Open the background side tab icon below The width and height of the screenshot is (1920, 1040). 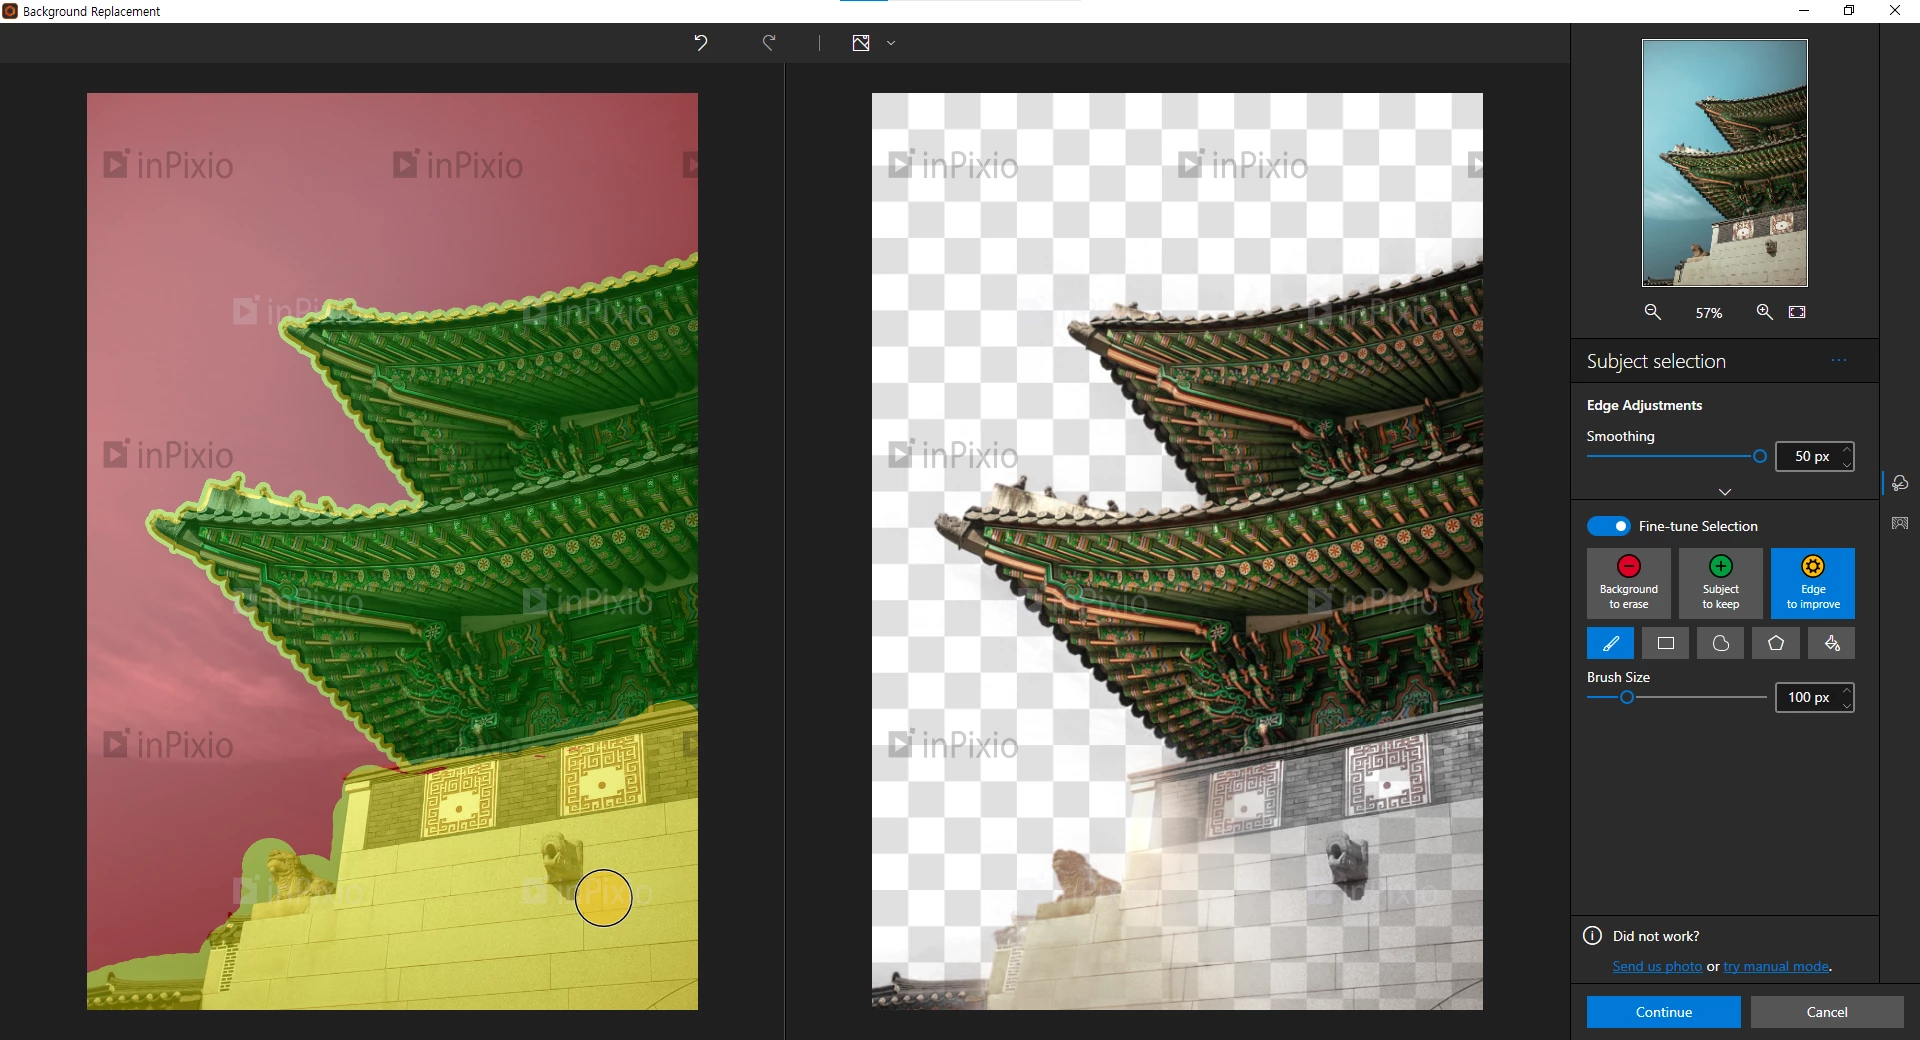(1900, 523)
